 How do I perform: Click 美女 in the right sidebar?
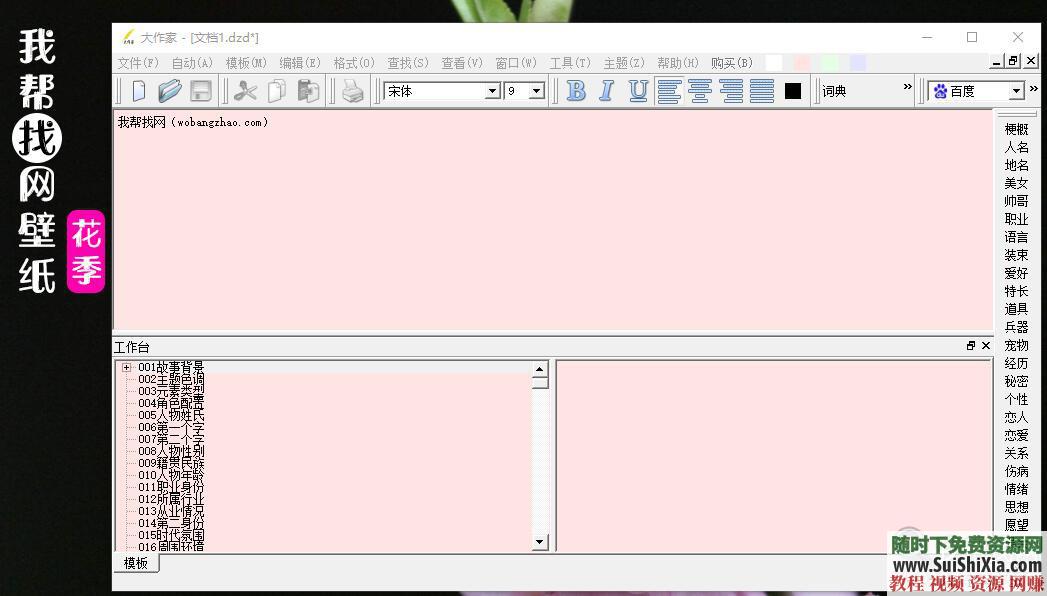point(1016,183)
